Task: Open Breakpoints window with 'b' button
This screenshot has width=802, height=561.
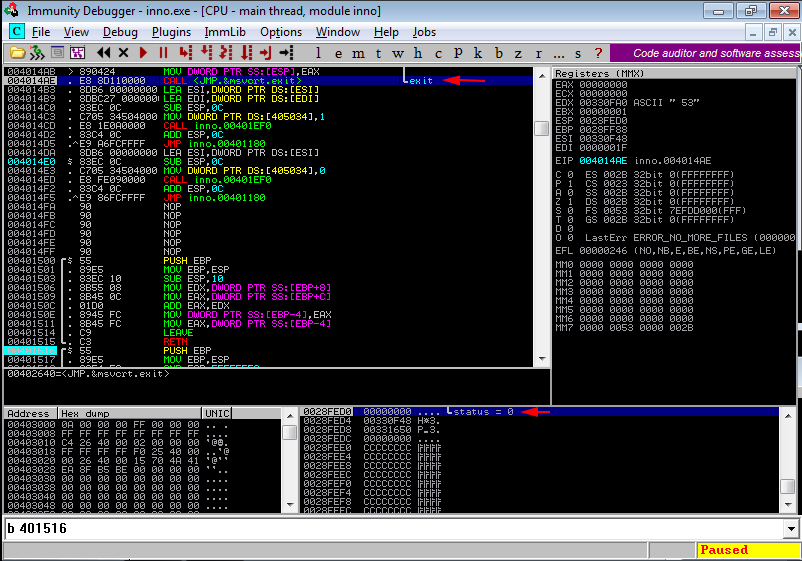Action: (x=499, y=53)
